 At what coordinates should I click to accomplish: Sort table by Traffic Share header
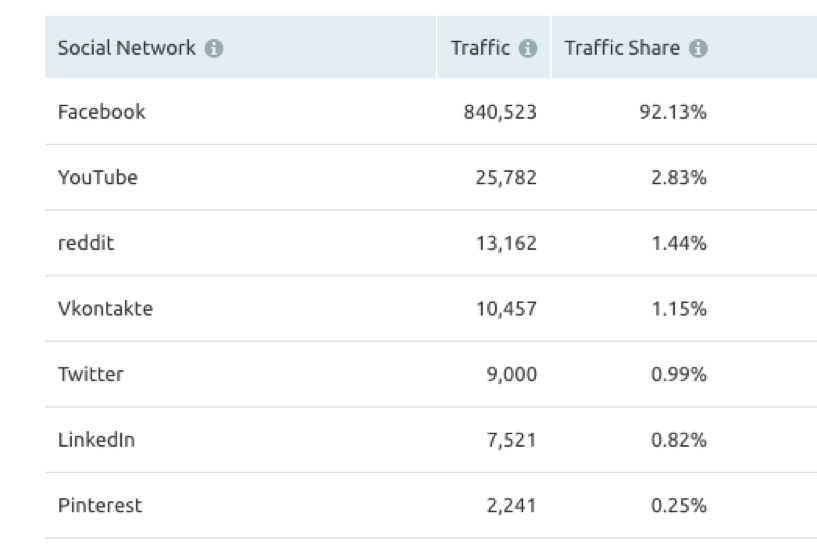(x=622, y=48)
